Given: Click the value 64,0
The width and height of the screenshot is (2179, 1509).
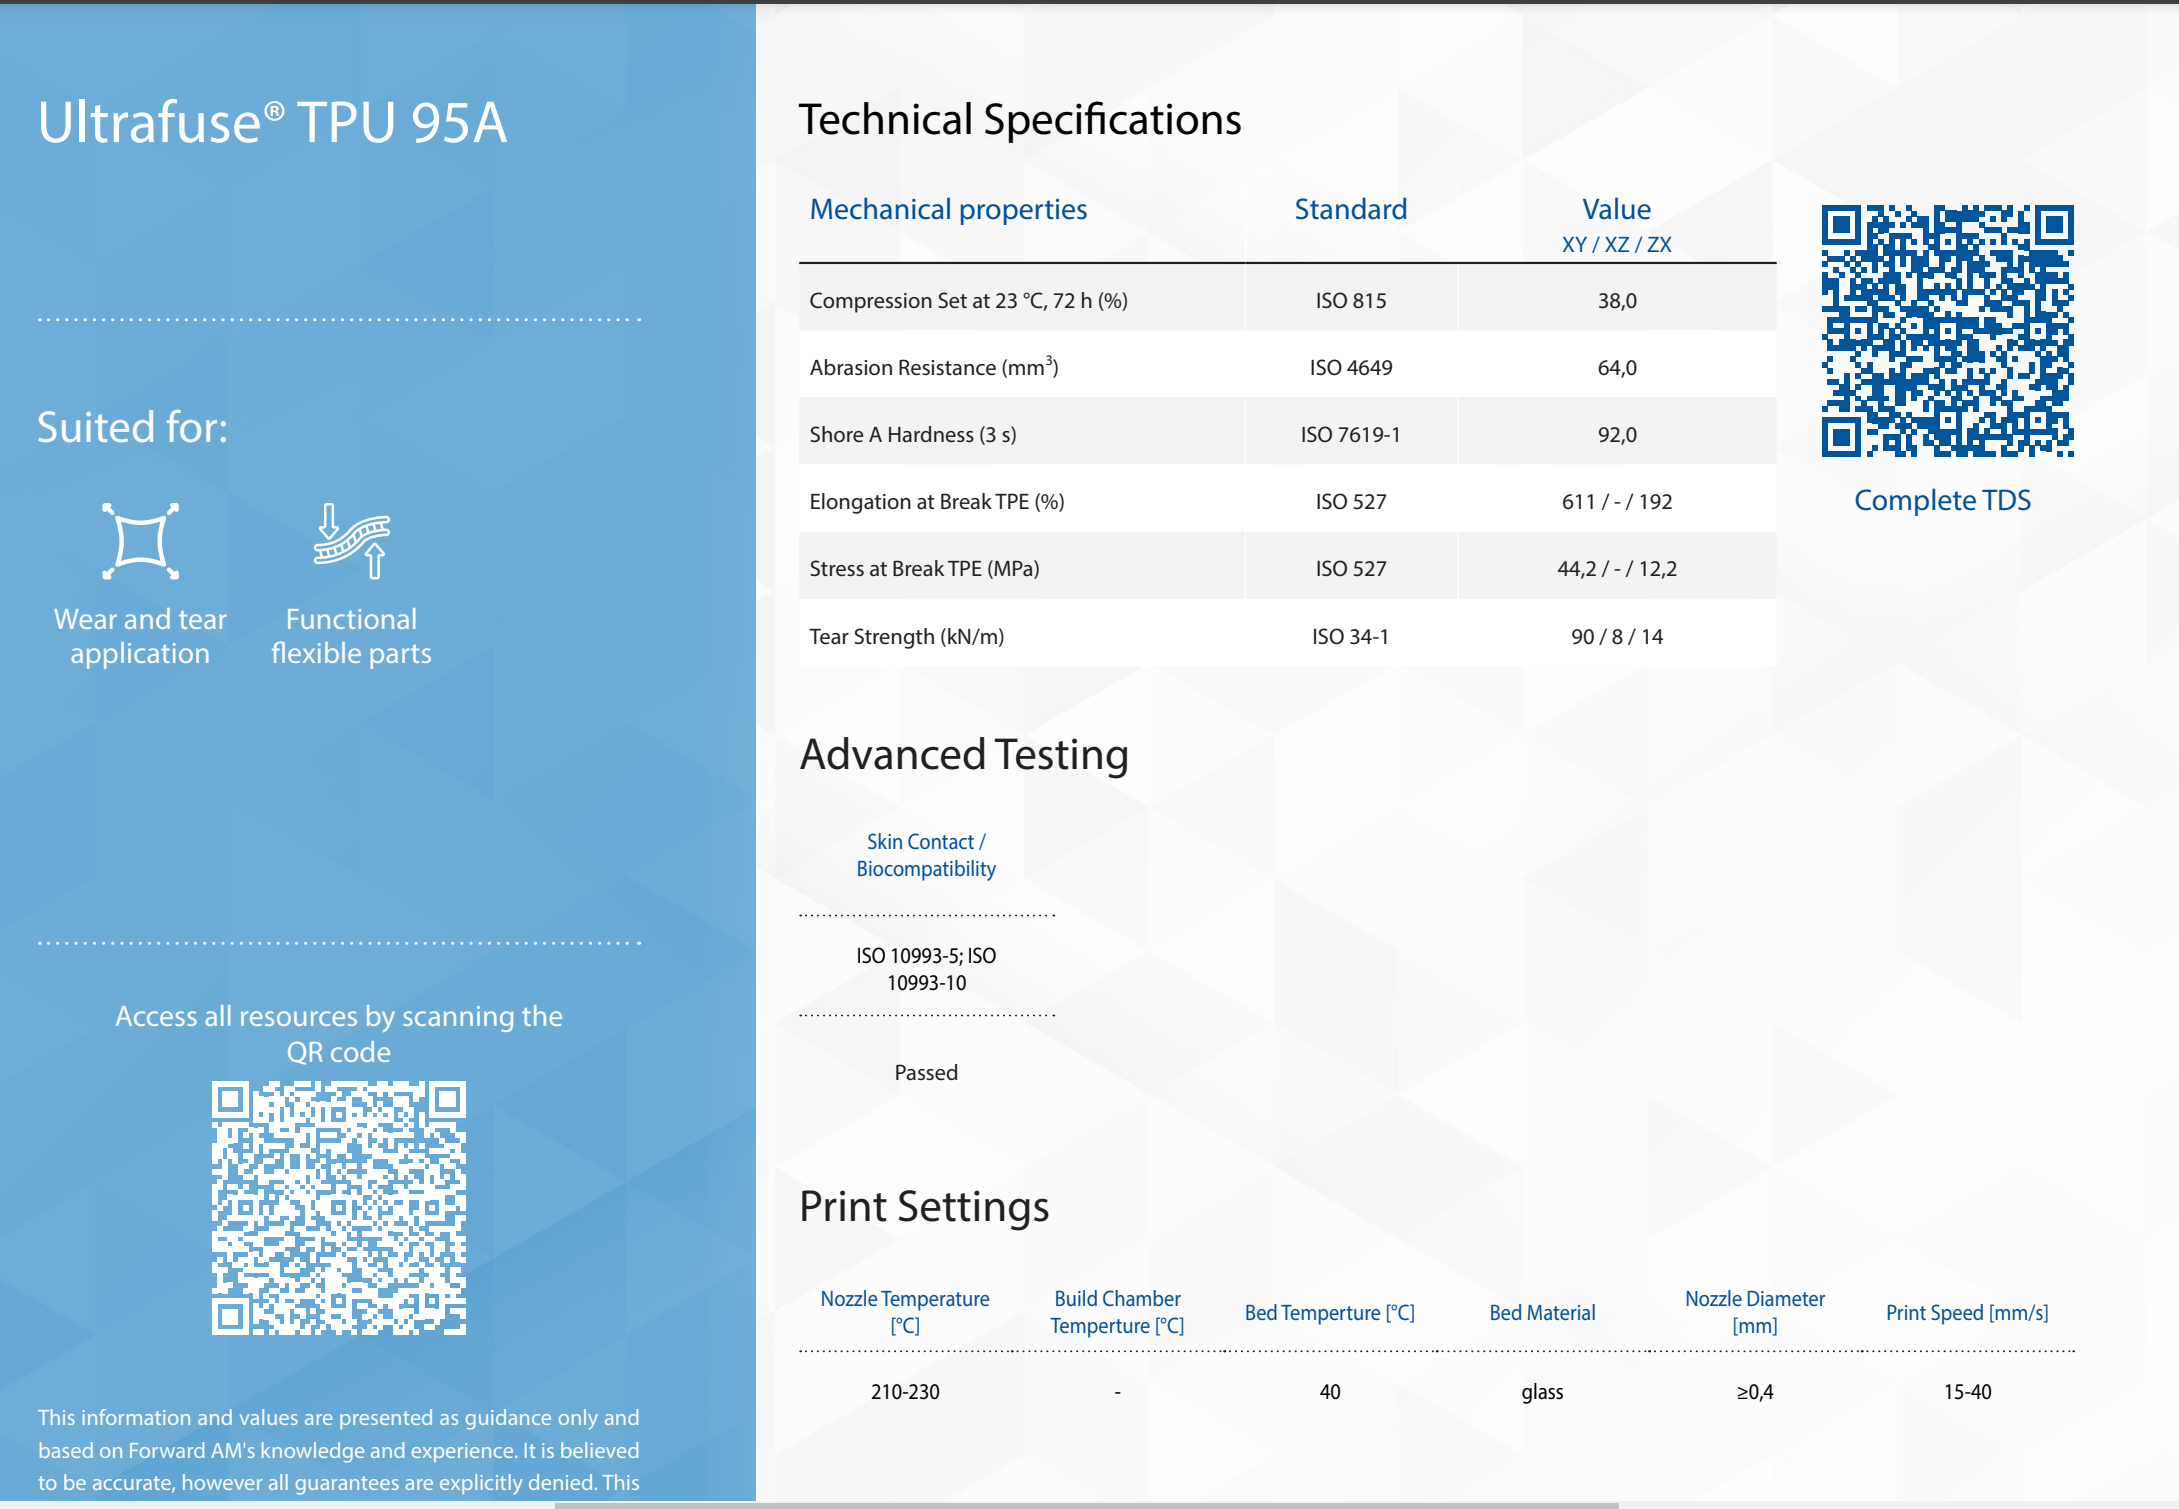Looking at the screenshot, I should [1616, 368].
